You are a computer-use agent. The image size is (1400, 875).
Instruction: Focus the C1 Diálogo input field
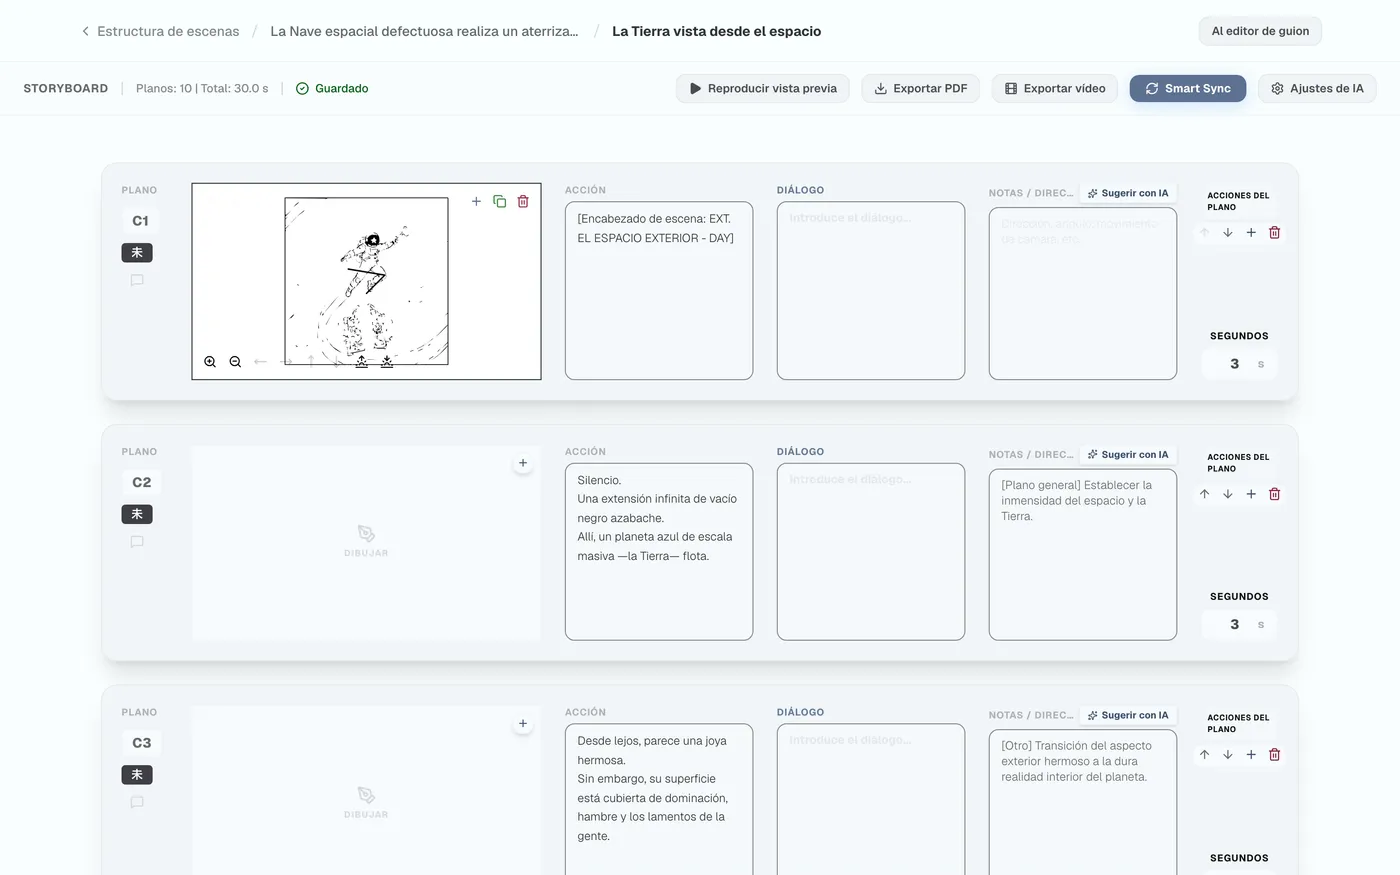[x=871, y=291]
